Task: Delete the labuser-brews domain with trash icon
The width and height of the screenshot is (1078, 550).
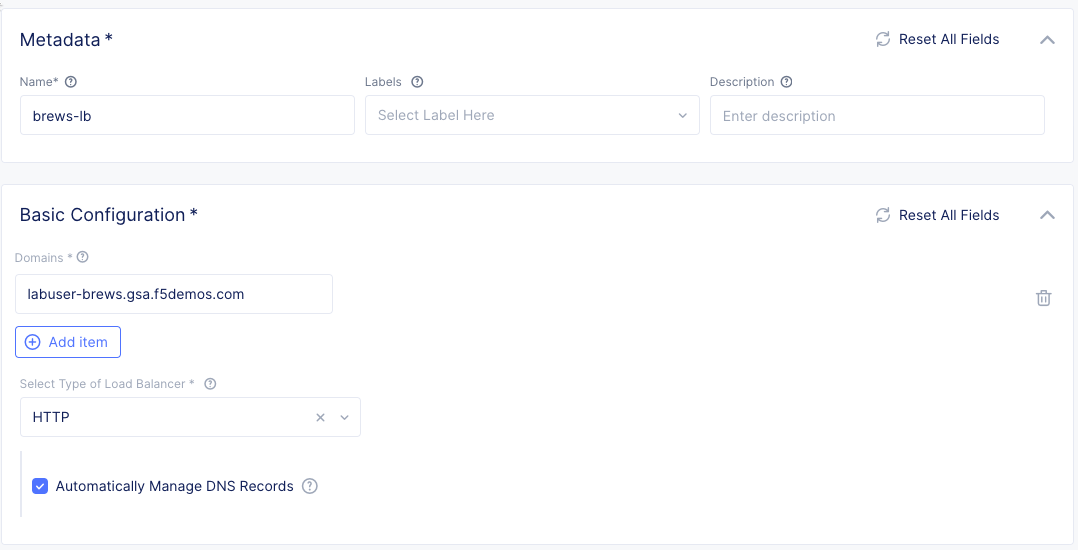Action: pyautogui.click(x=1043, y=297)
